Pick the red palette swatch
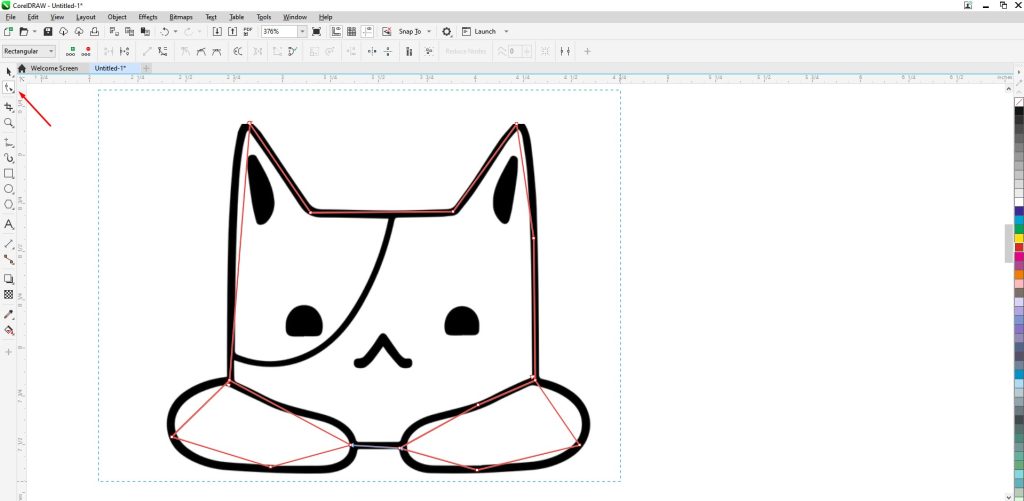Viewport: 1024px width, 501px height. 1019,248
